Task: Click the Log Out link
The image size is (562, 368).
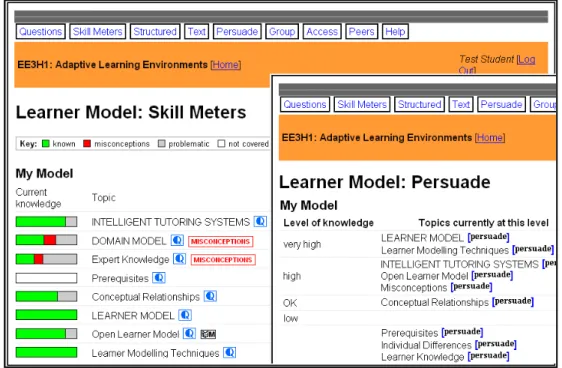Action: click(526, 59)
